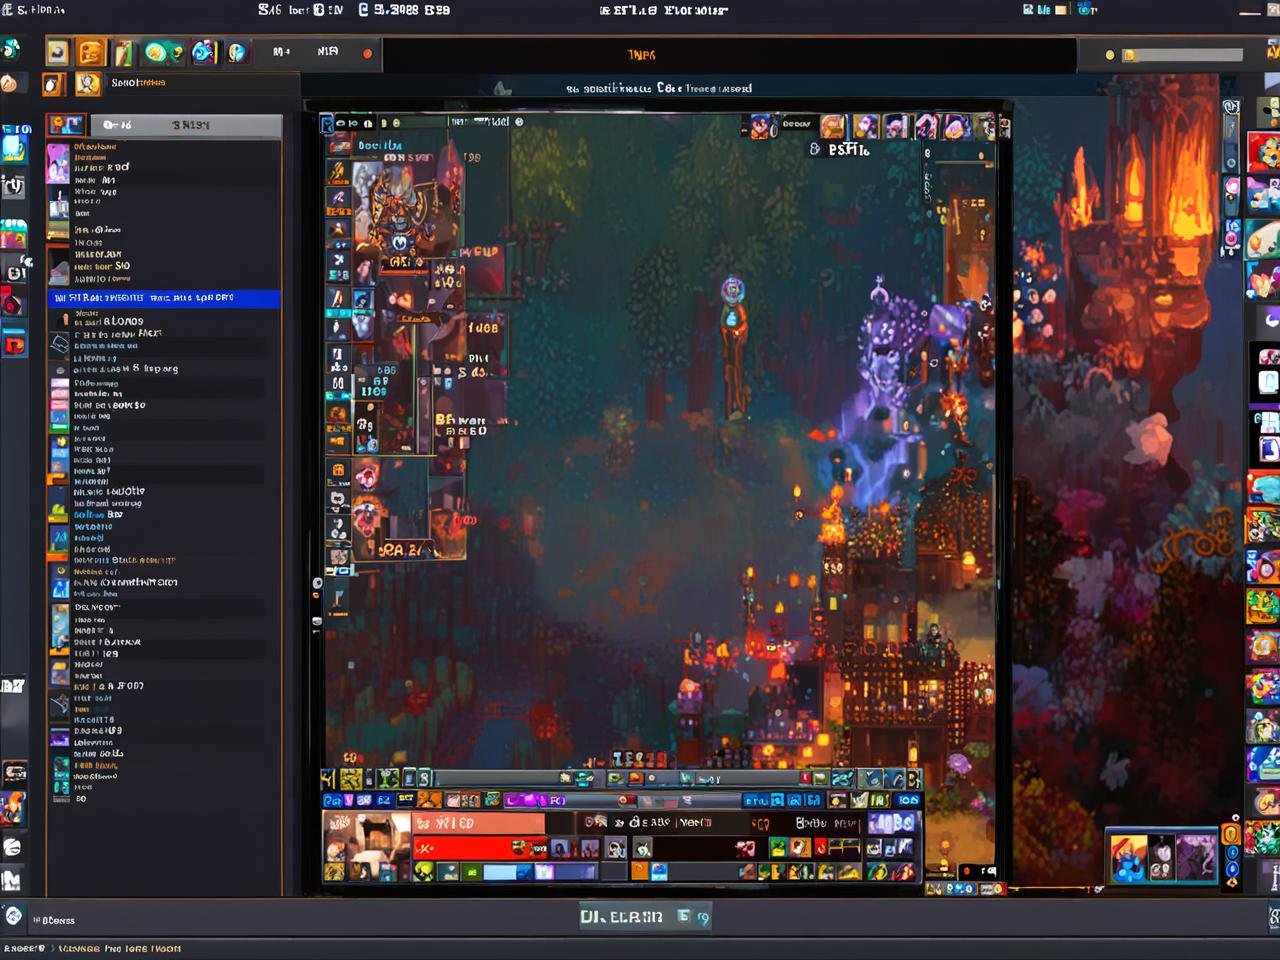Click the yellow dot beside the top-right slider
Screen dimensions: 1280x960
coord(1109,55)
